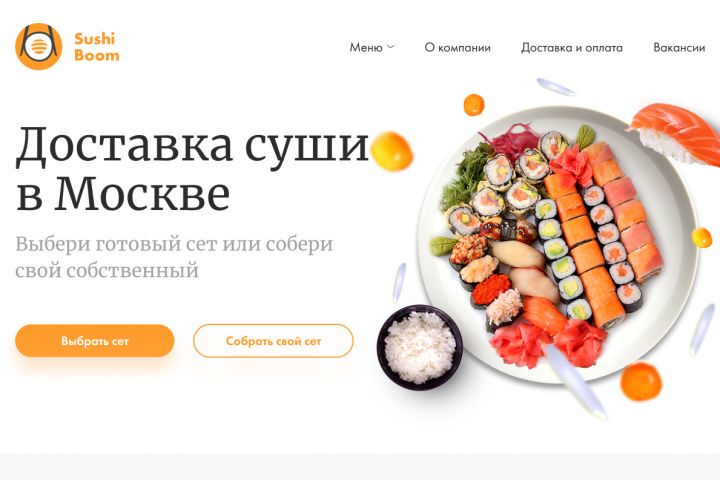Expand the chevron arrow next to Меню
Screen dimensions: 720x480
coord(390,47)
